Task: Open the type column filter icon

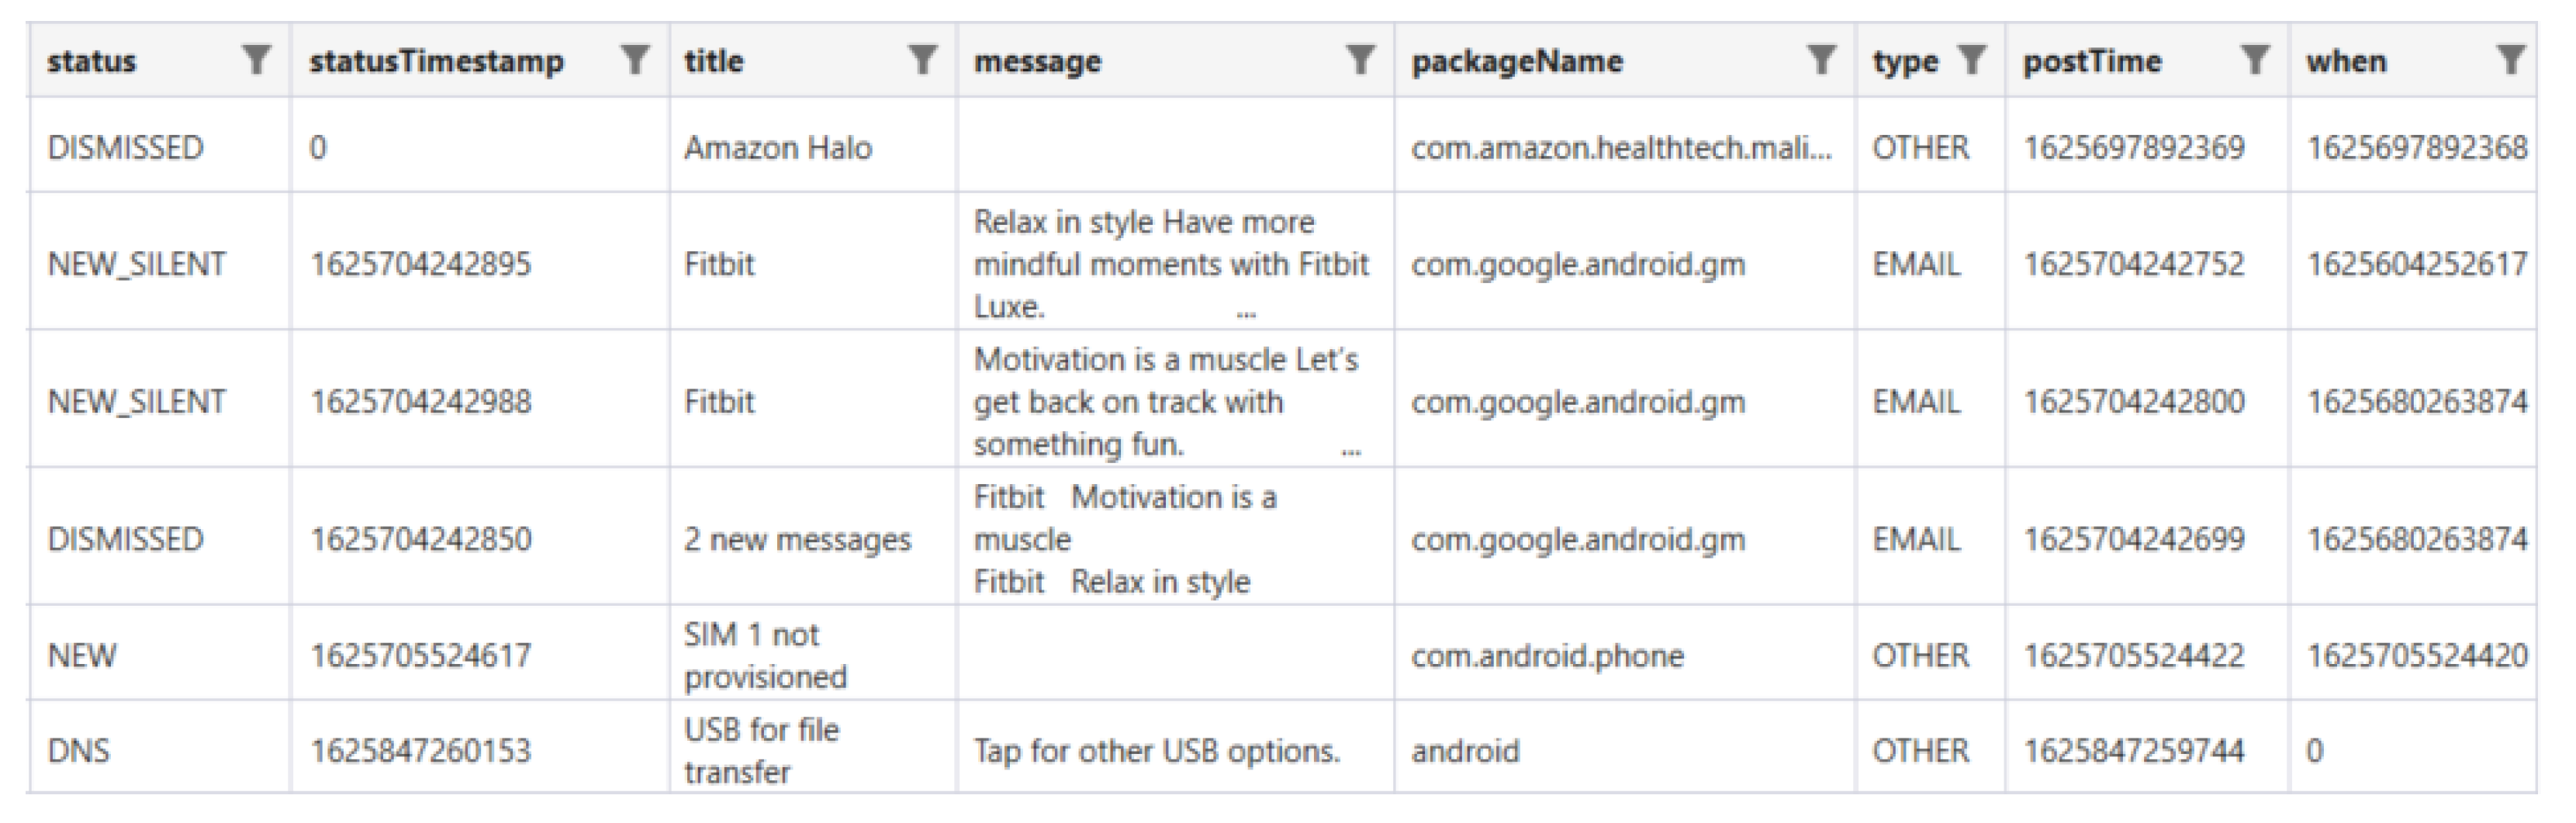Action: pos(1970,60)
